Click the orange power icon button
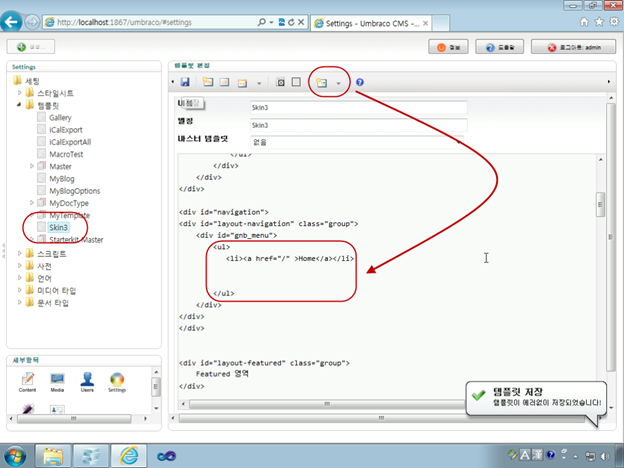624x468 pixels. (x=448, y=47)
